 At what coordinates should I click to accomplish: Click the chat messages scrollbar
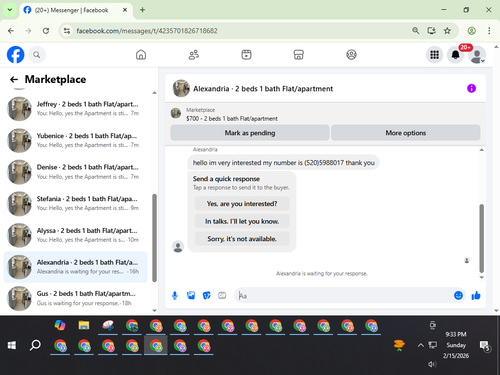pos(481,238)
